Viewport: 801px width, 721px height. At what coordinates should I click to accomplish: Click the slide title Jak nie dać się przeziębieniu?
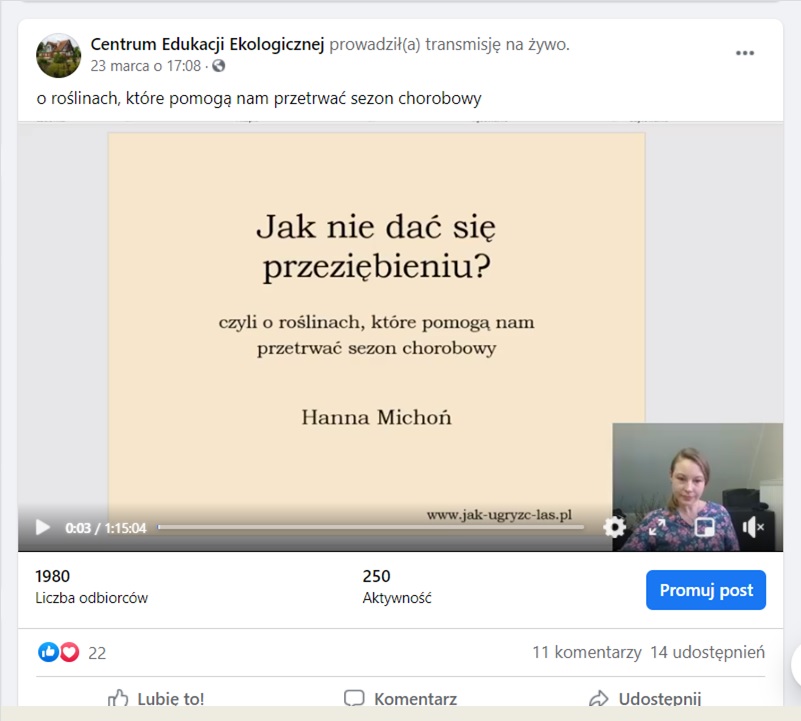[376, 247]
